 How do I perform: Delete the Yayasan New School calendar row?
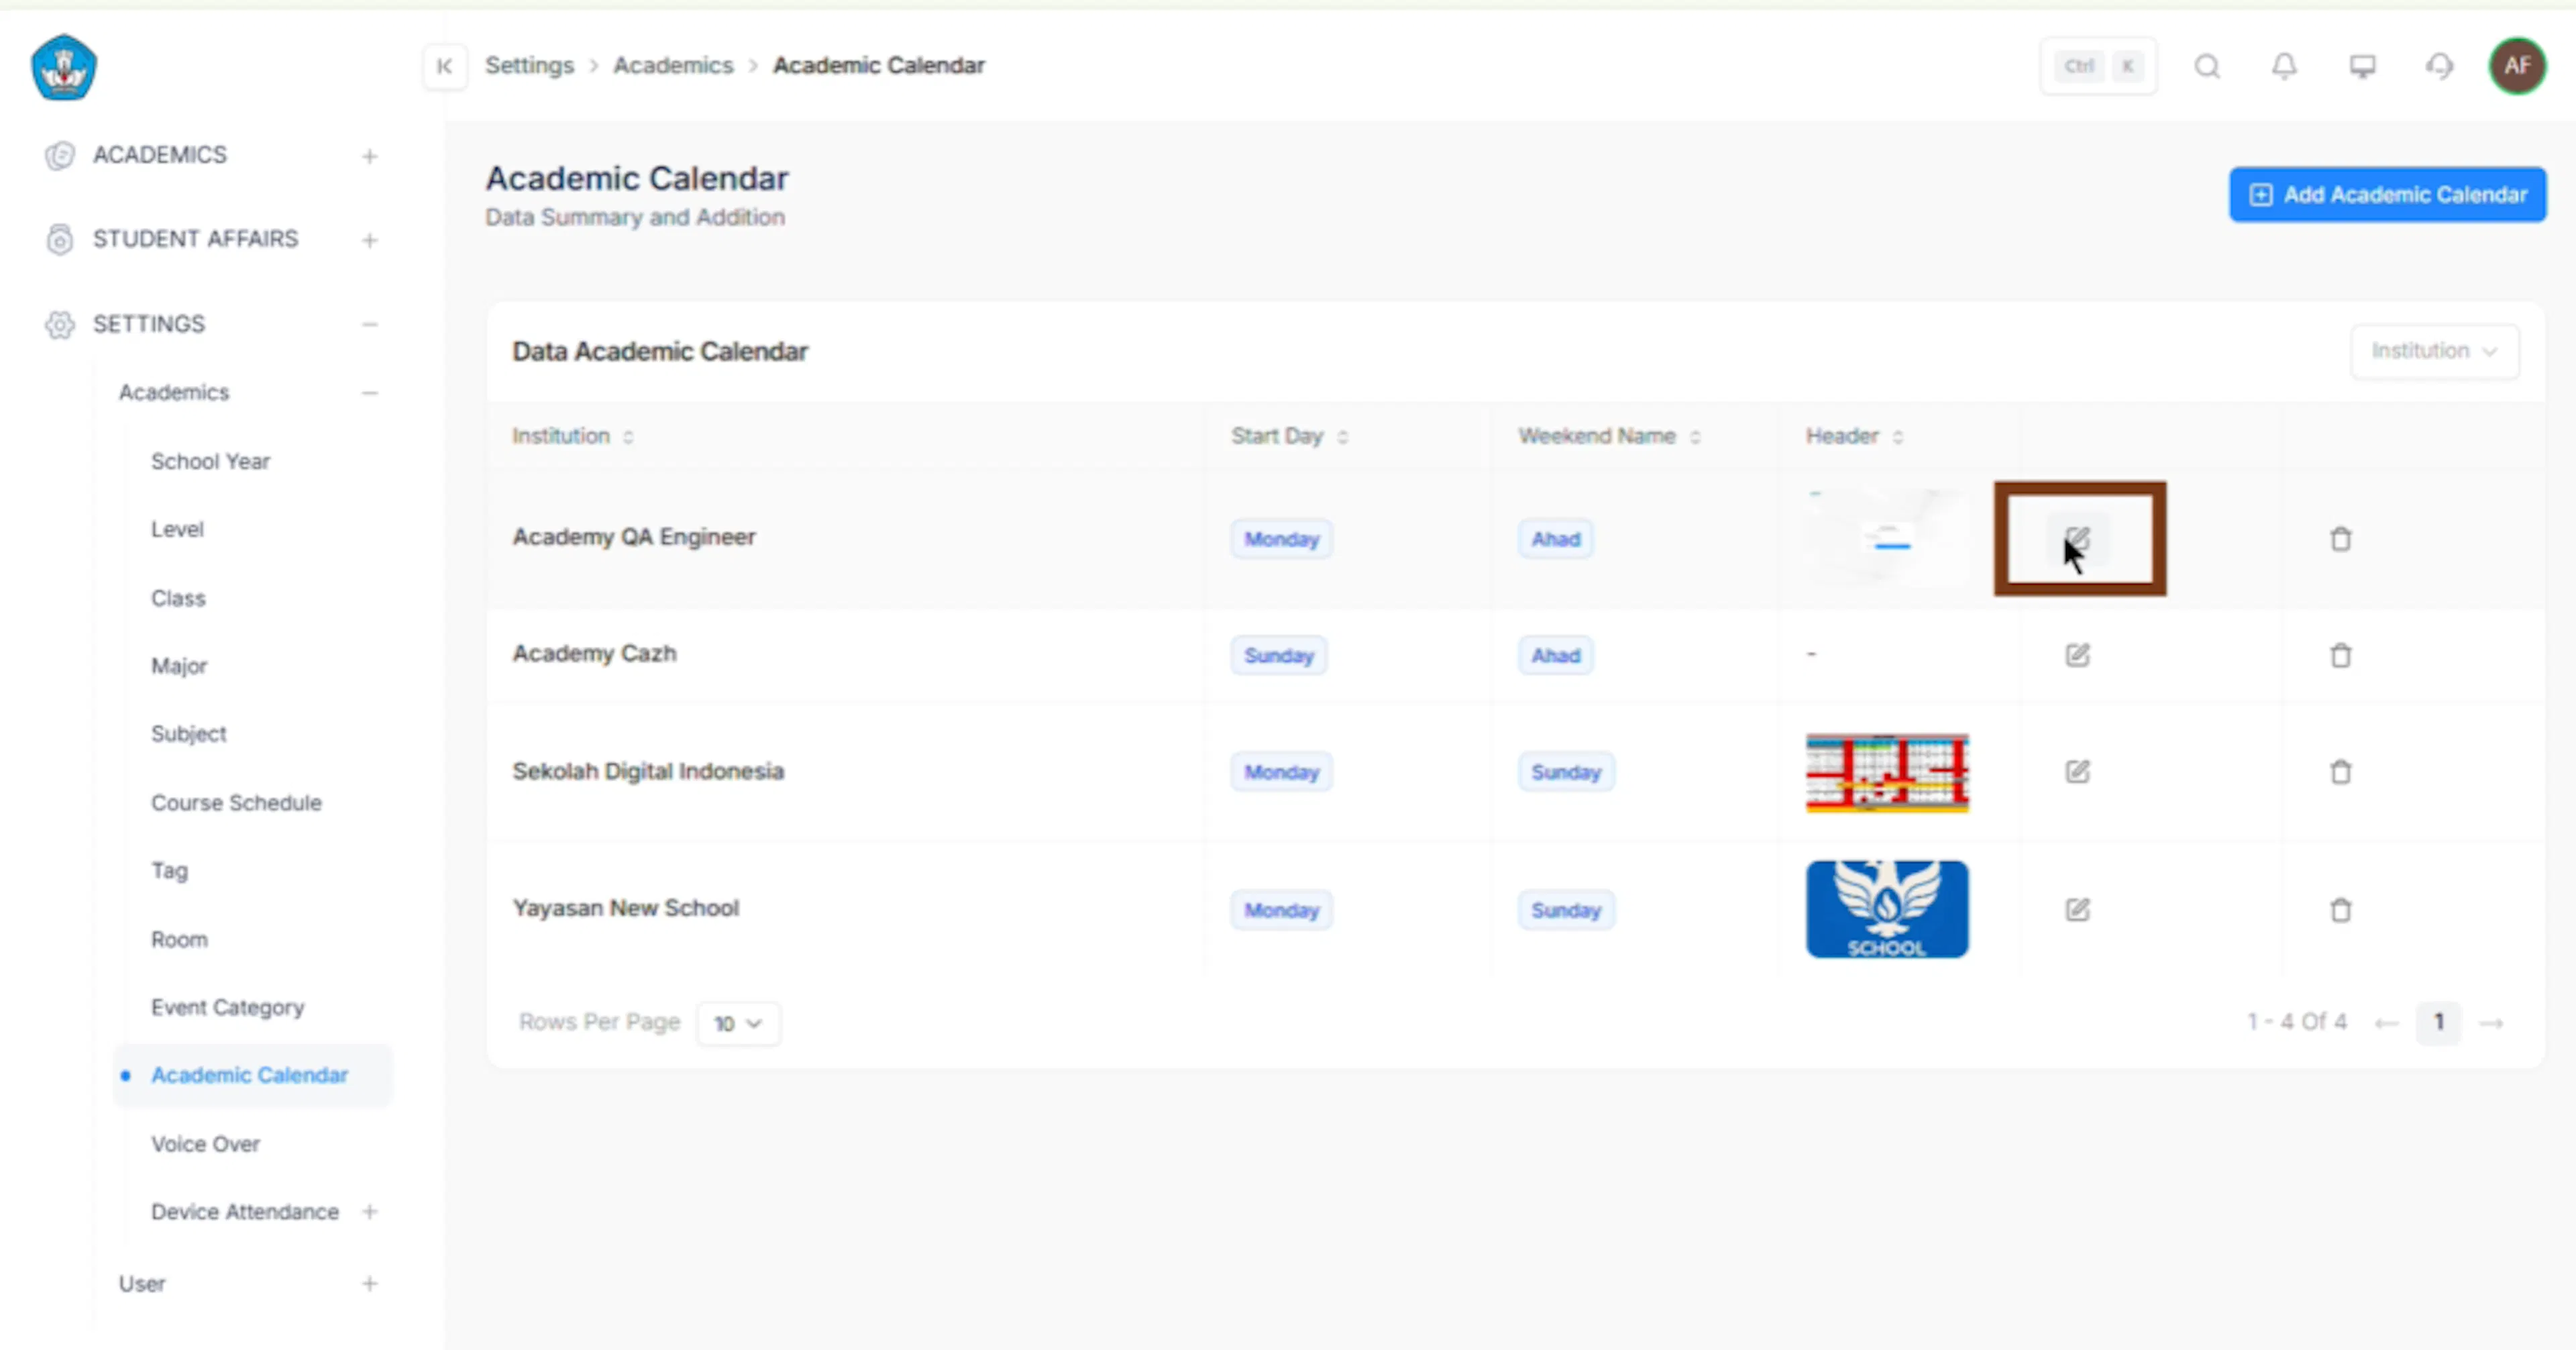[x=2340, y=909]
